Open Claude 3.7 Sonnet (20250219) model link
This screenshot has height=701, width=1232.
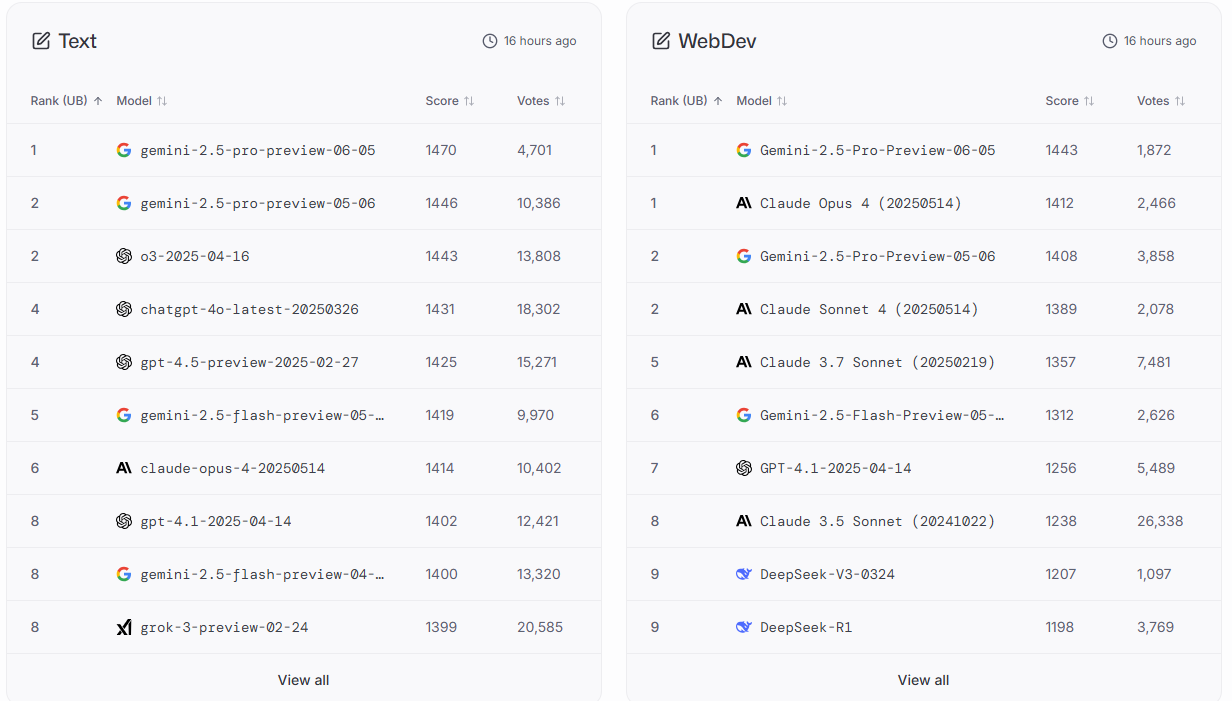(877, 362)
